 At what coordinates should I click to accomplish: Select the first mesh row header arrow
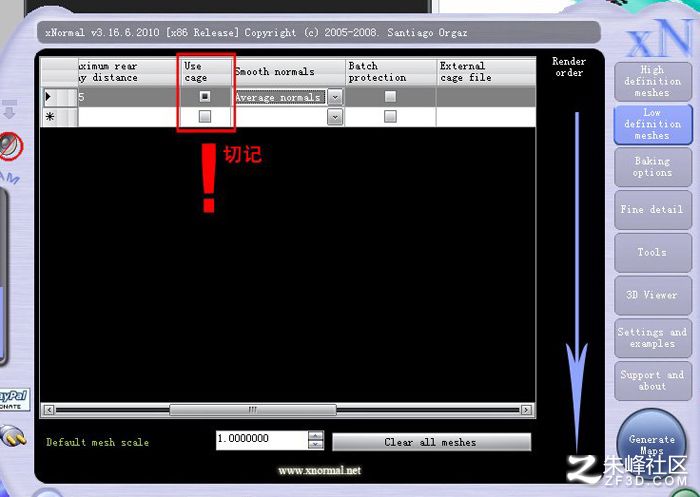[x=59, y=97]
